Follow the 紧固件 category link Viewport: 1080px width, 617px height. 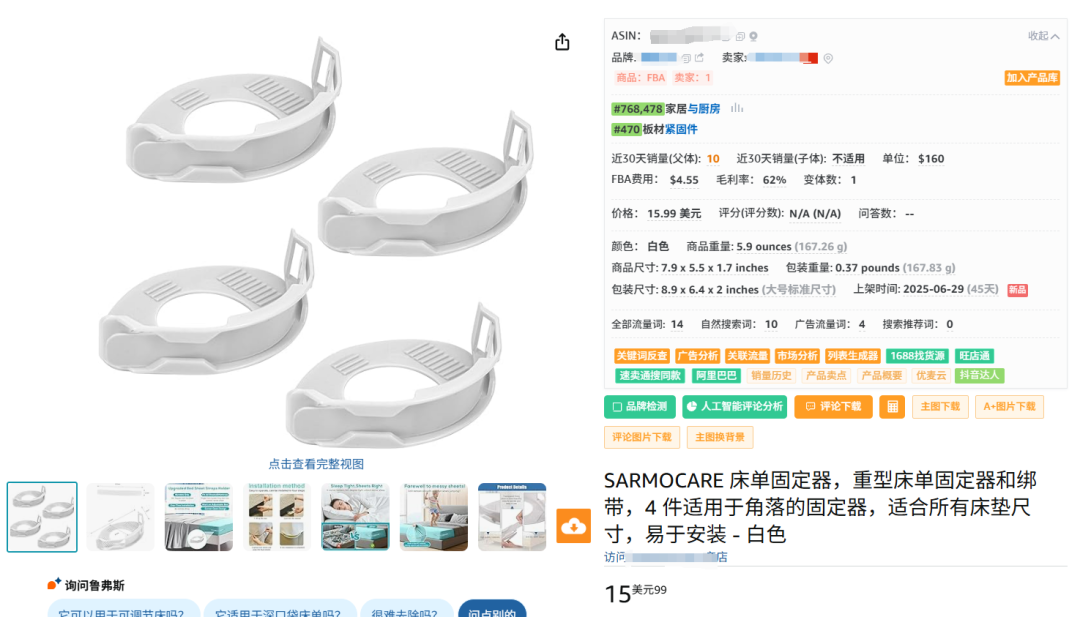[x=681, y=129]
